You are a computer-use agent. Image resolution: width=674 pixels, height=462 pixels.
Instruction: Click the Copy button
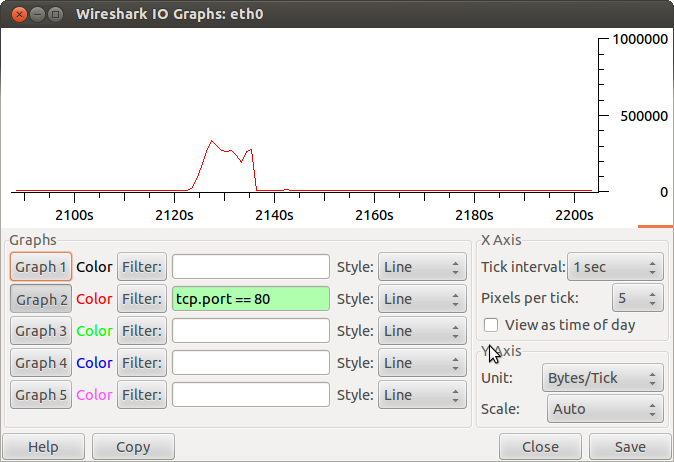pyautogui.click(x=133, y=447)
